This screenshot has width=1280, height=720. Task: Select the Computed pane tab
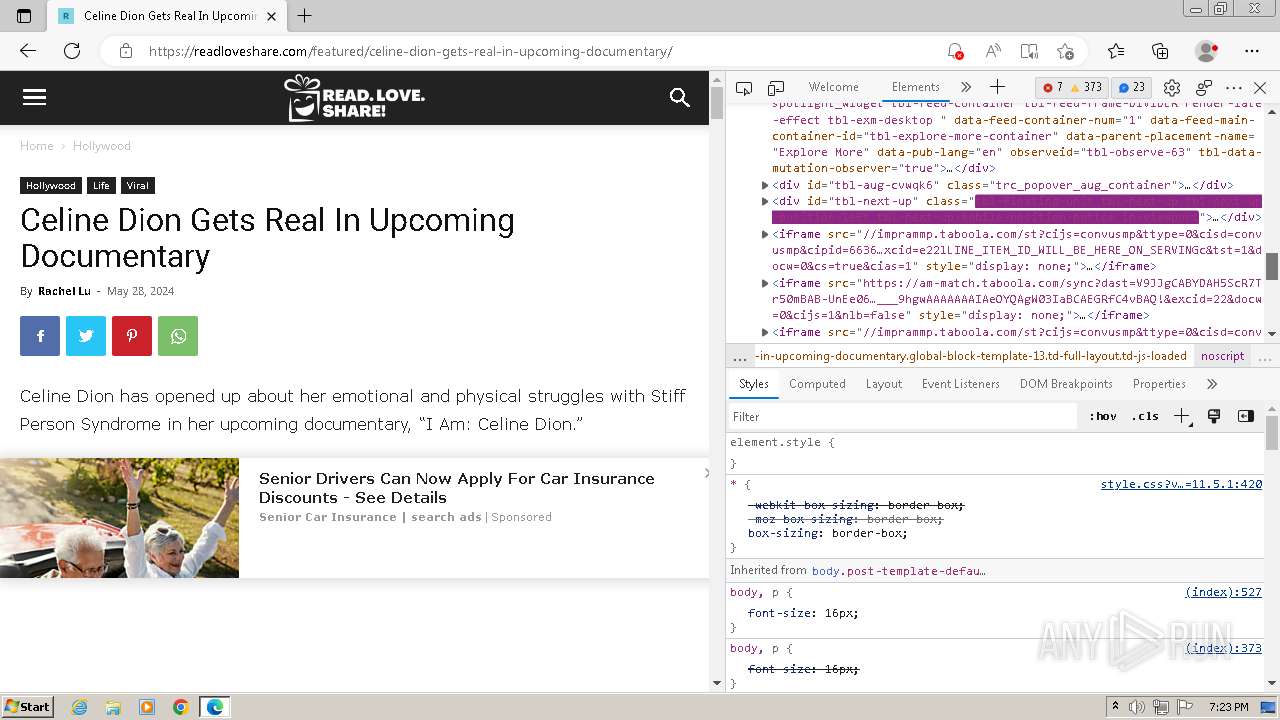point(817,384)
